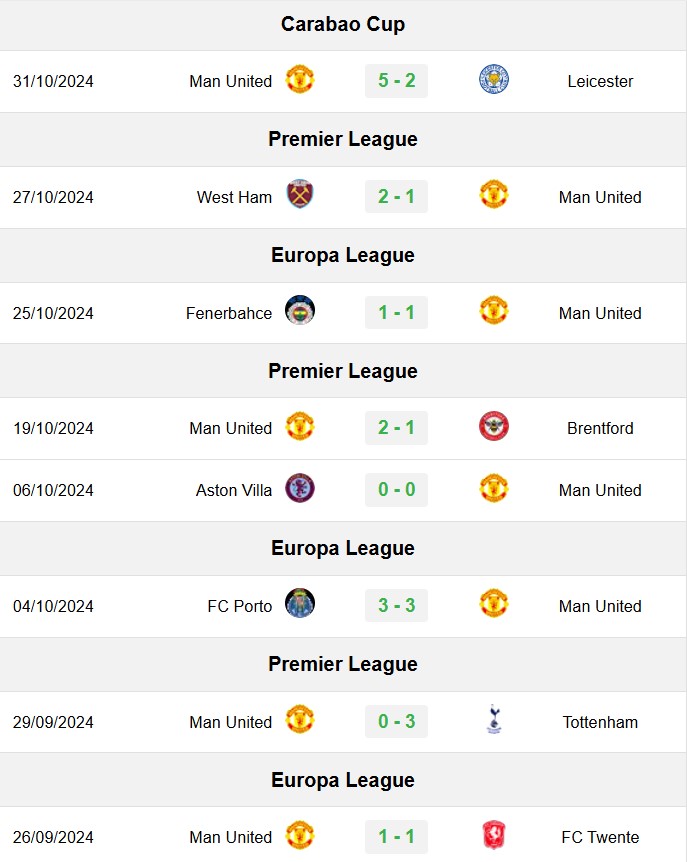The image size is (687, 862).
Task: Click the FC Twente team name
Action: pos(600,837)
